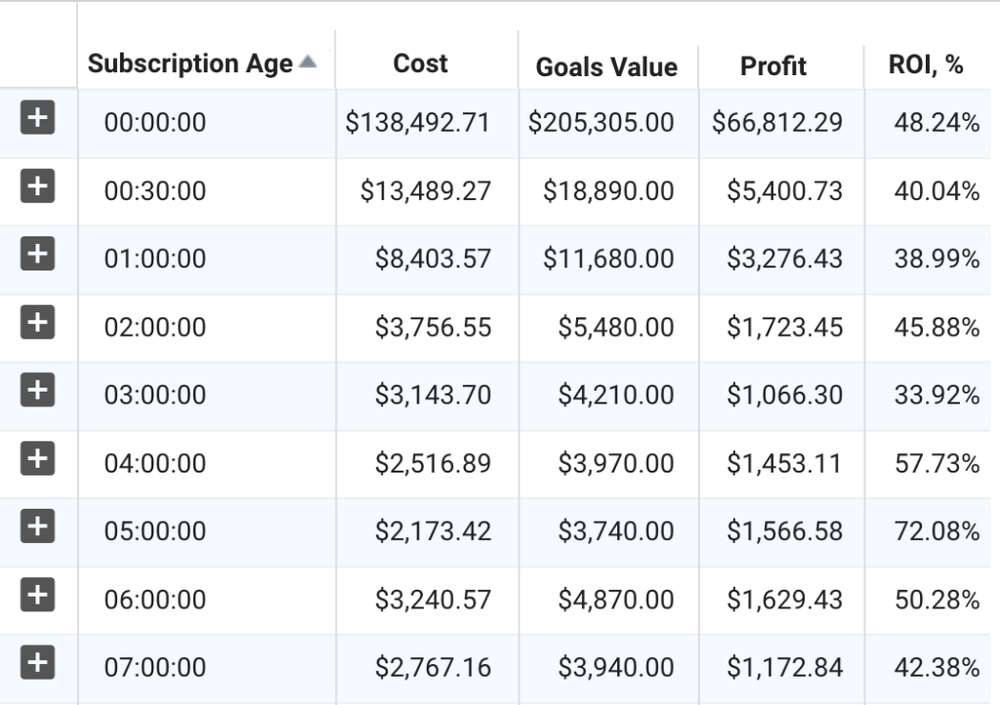Click the 72.08% ROI cell
Image resolution: width=1000 pixels, height=705 pixels.
(936, 531)
